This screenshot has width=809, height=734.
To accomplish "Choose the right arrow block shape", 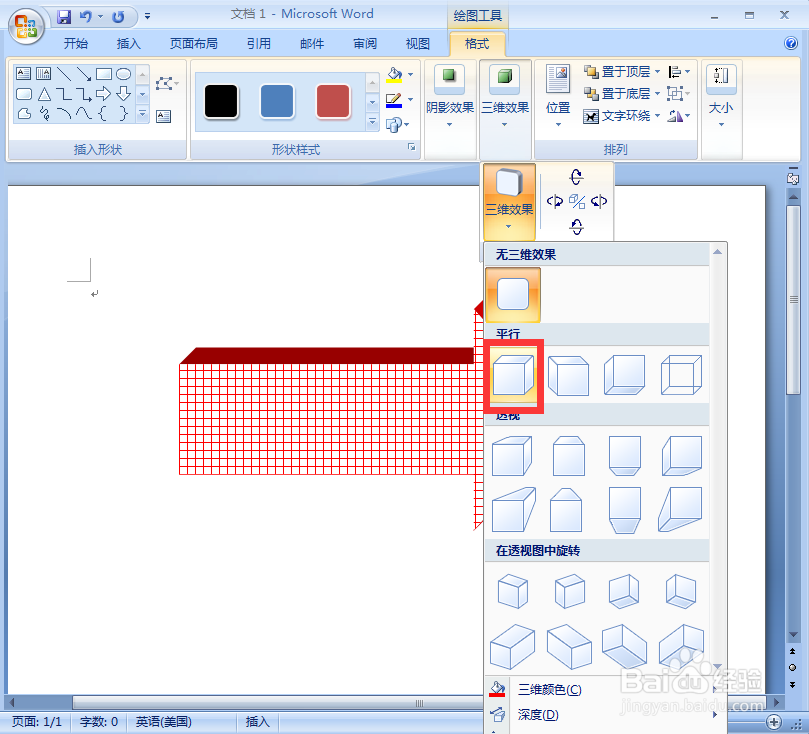I will (103, 94).
